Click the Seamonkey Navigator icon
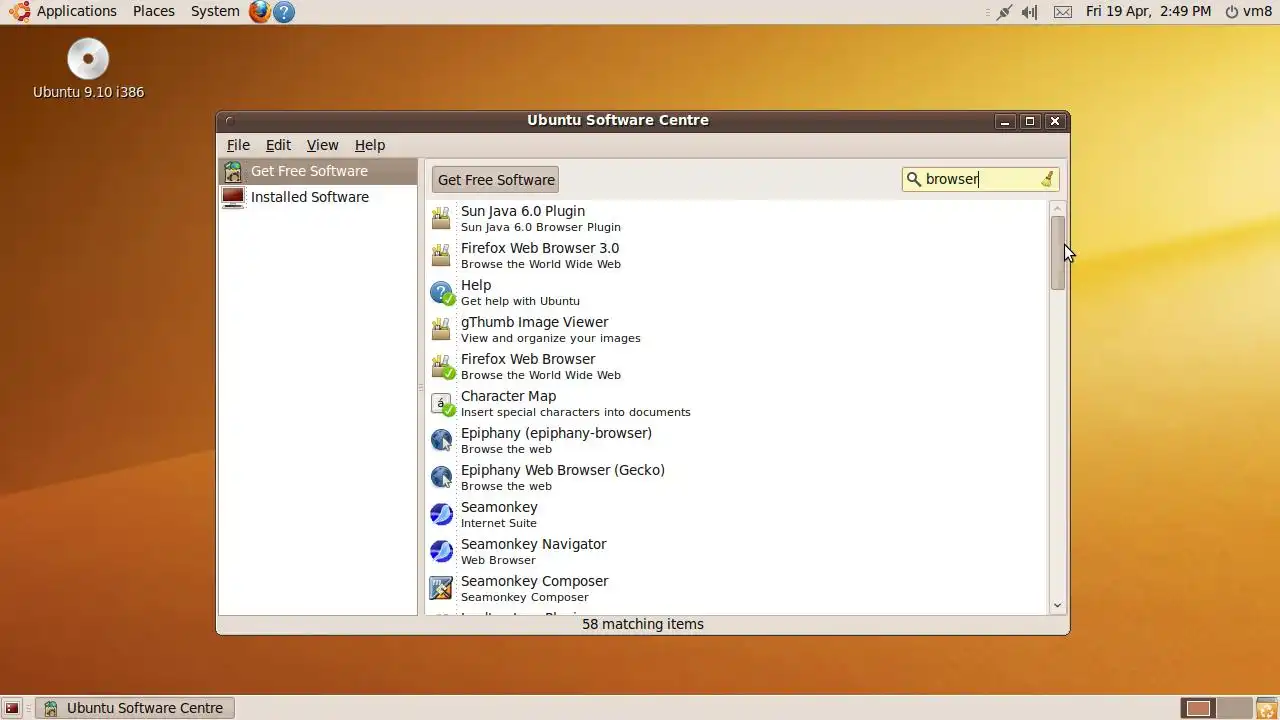 pos(441,552)
